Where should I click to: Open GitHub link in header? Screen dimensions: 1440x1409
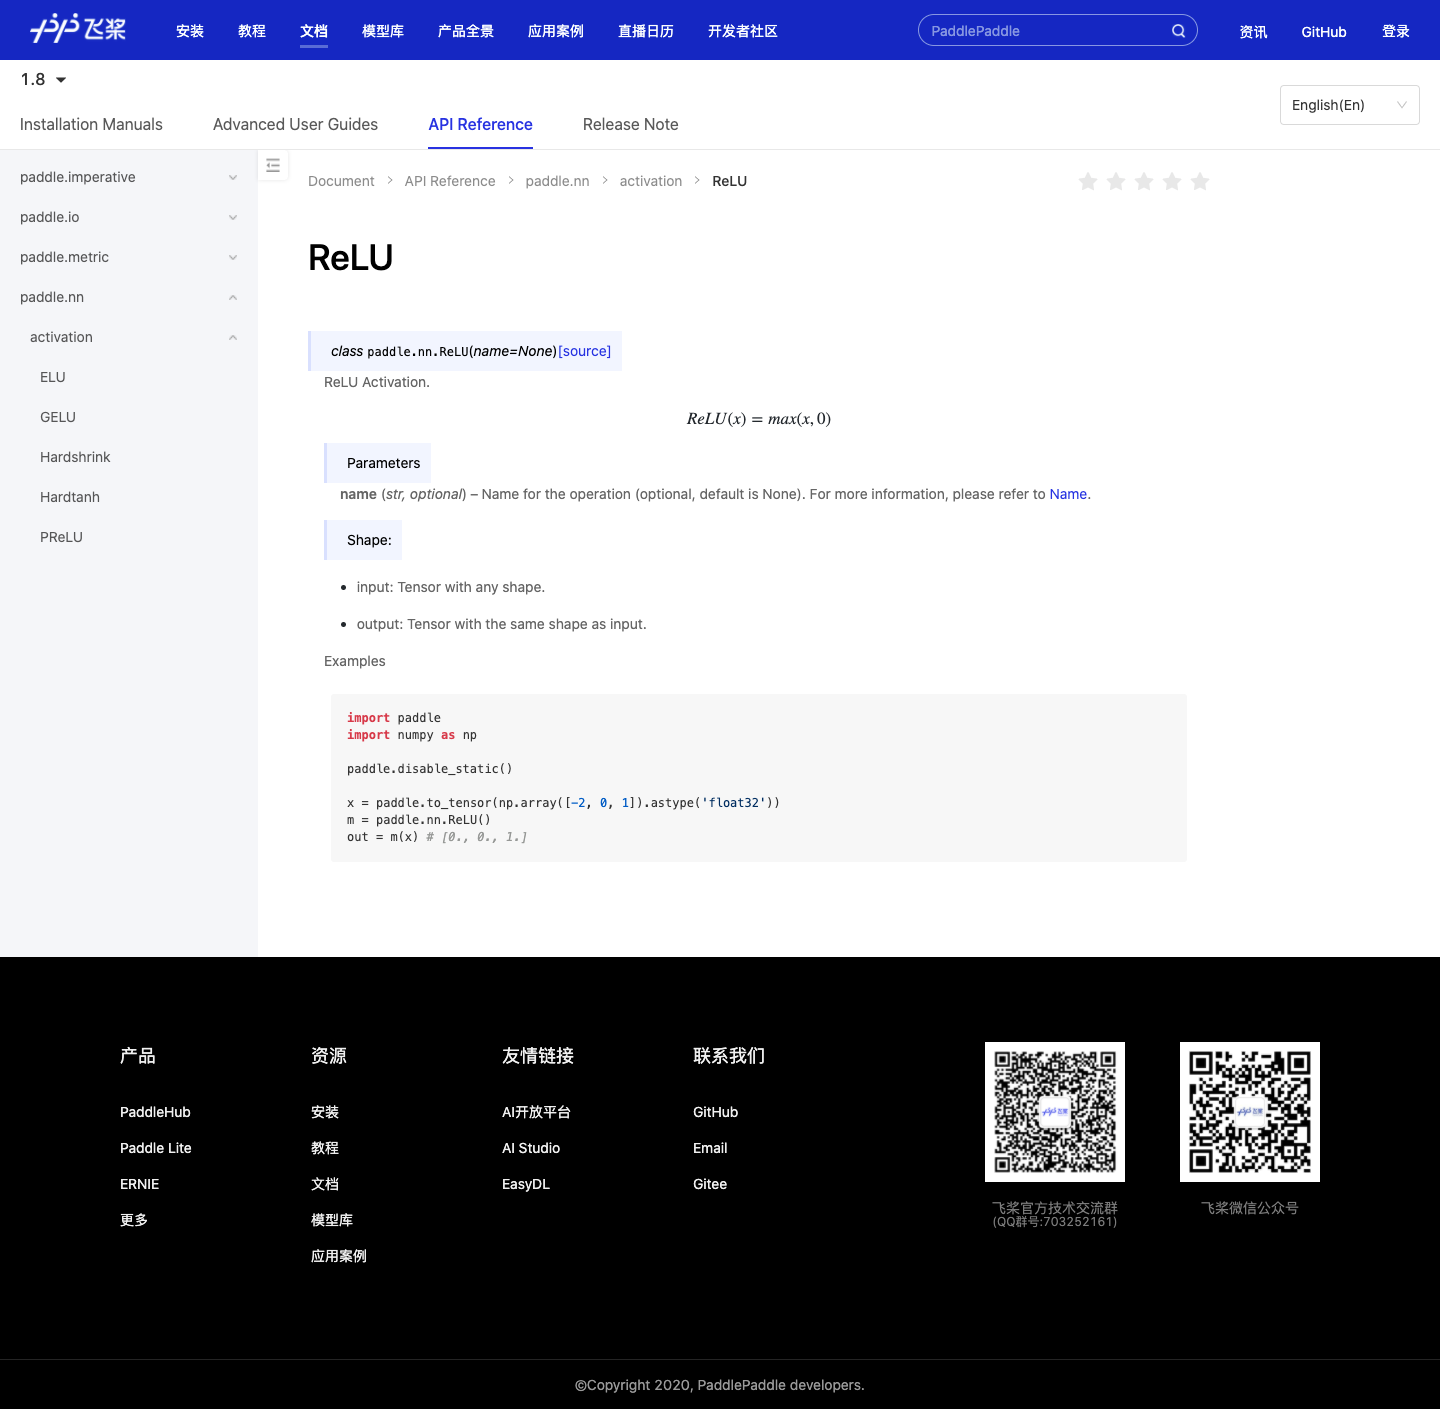tap(1324, 32)
